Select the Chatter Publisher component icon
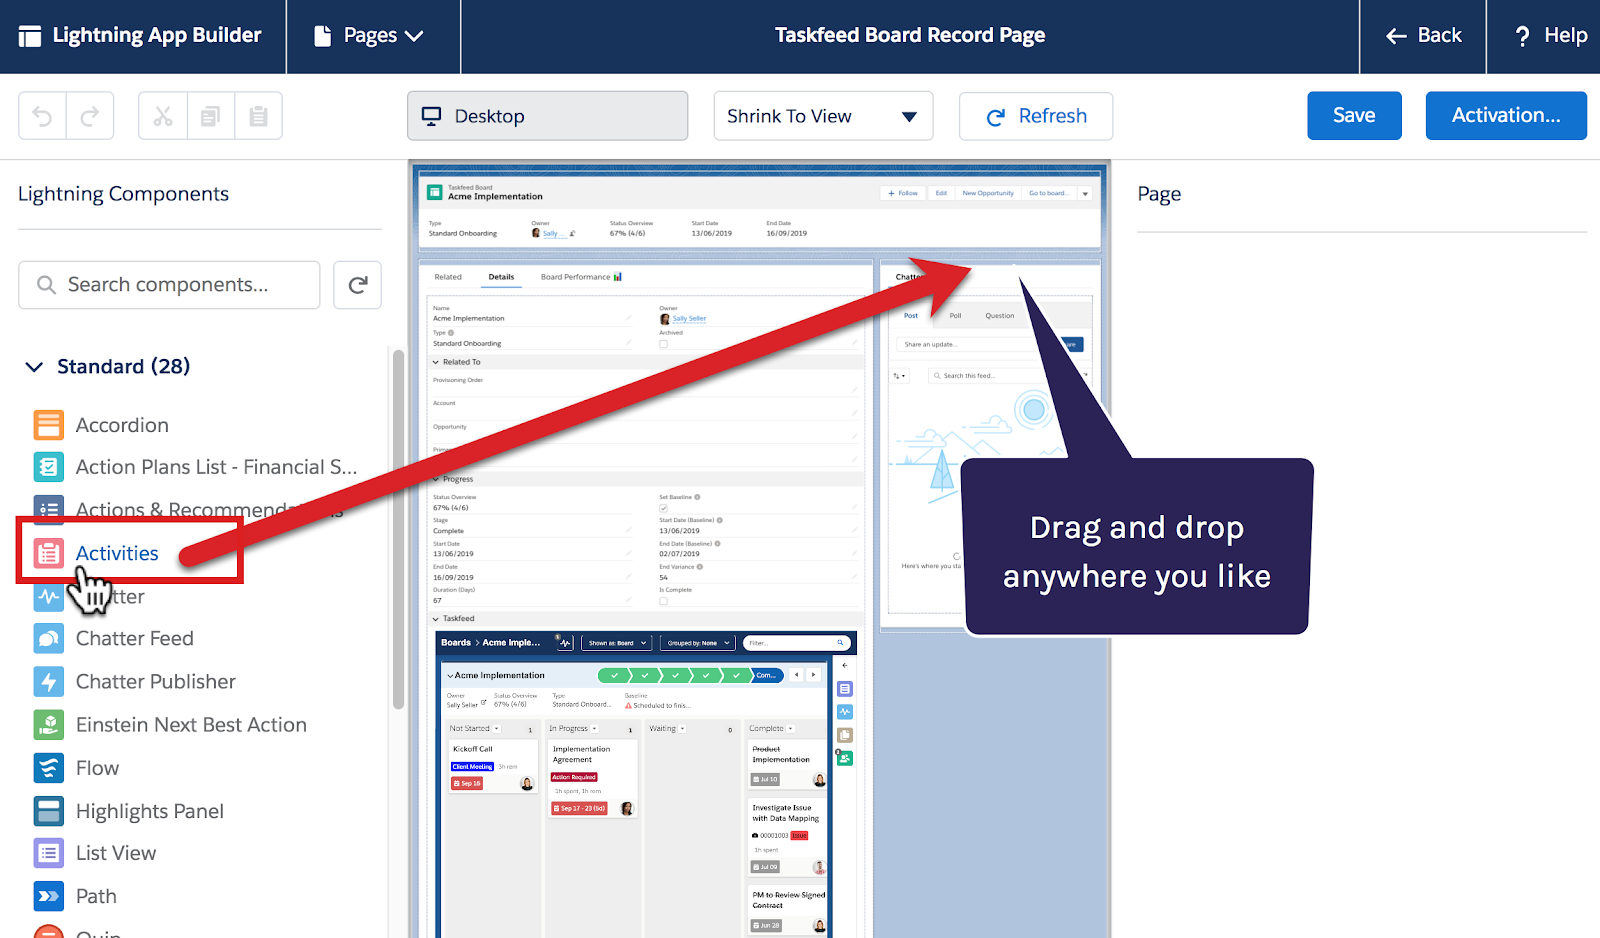The height and width of the screenshot is (938, 1600). pyautogui.click(x=49, y=681)
